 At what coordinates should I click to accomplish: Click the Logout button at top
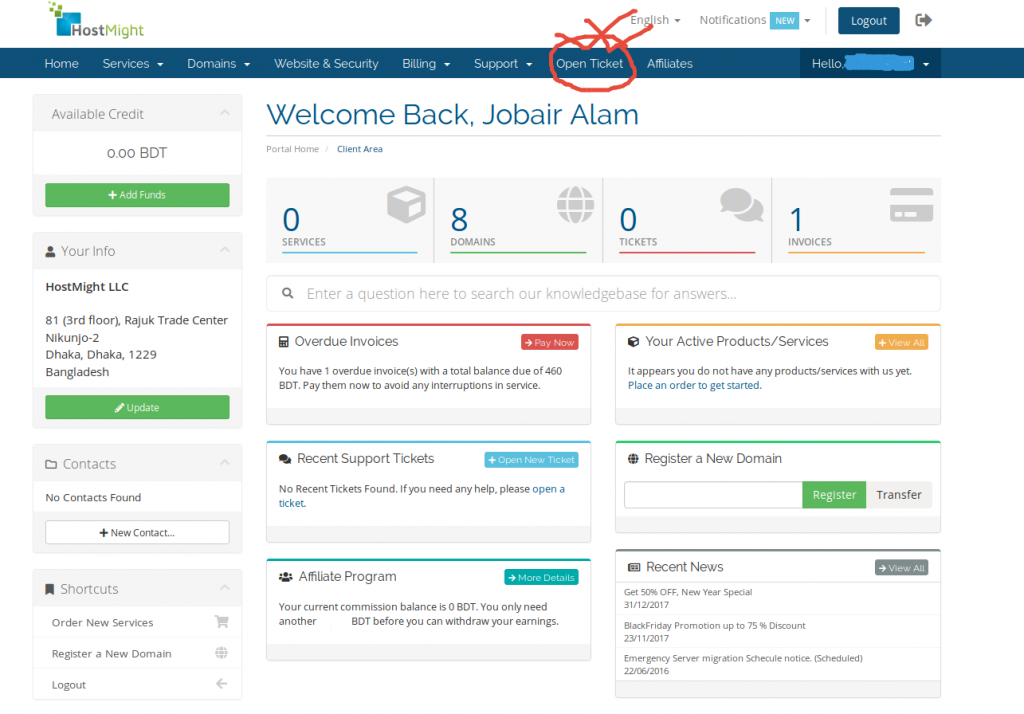coord(869,21)
